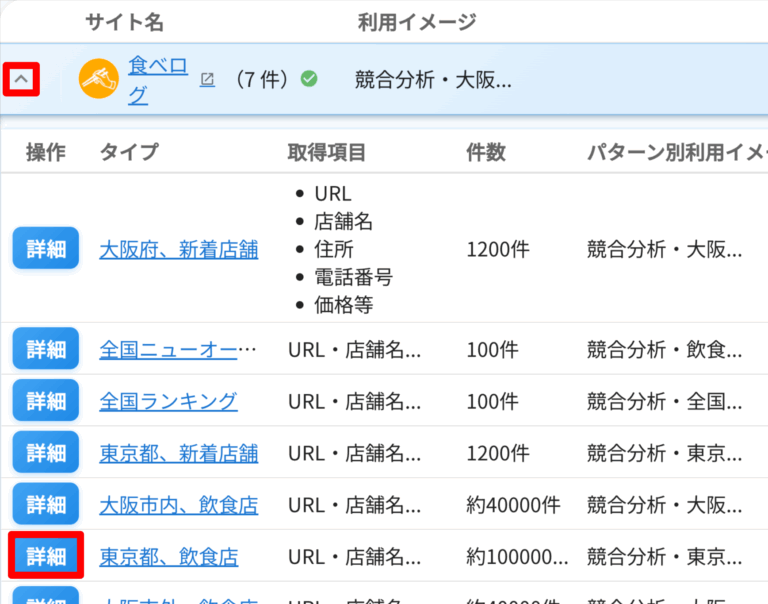This screenshot has height=604, width=768.
Task: Click the green checkmark status icon
Action: pyautogui.click(x=309, y=79)
